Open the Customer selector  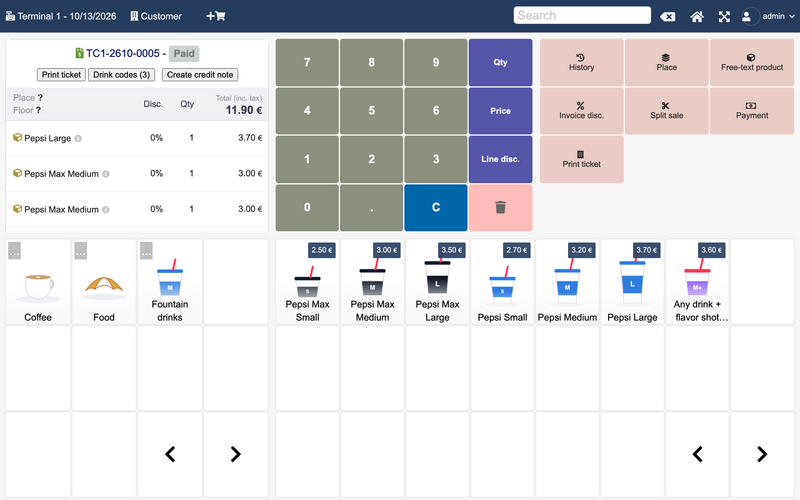(x=156, y=16)
